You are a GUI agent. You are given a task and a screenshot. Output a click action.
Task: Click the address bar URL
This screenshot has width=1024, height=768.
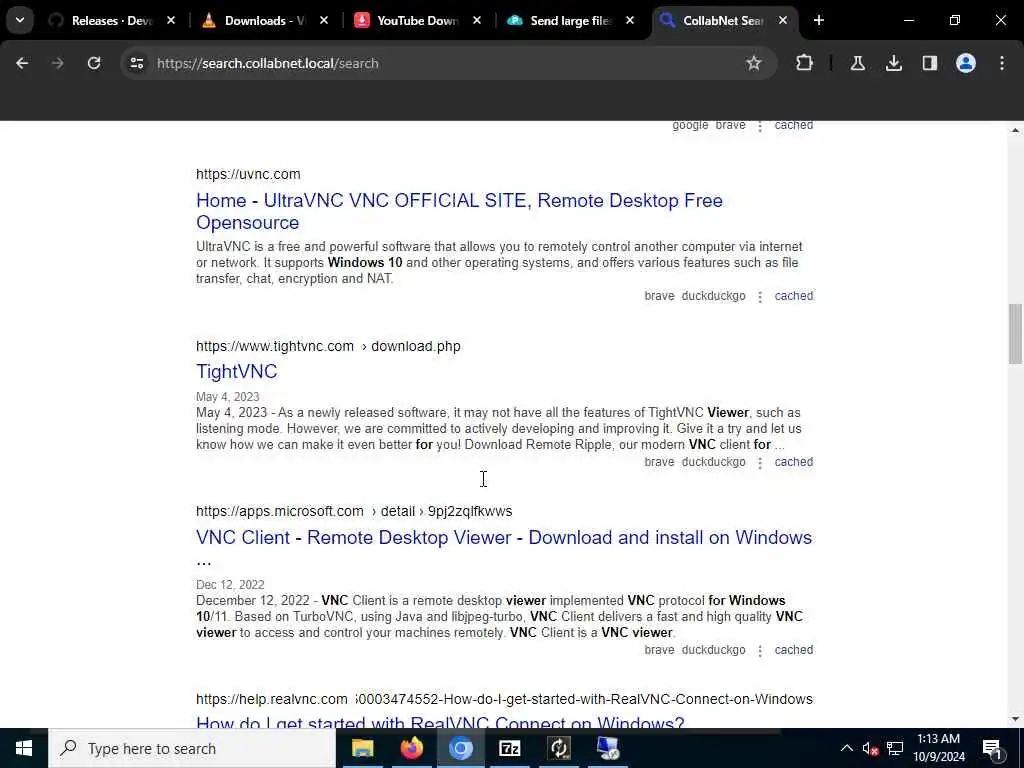click(268, 63)
